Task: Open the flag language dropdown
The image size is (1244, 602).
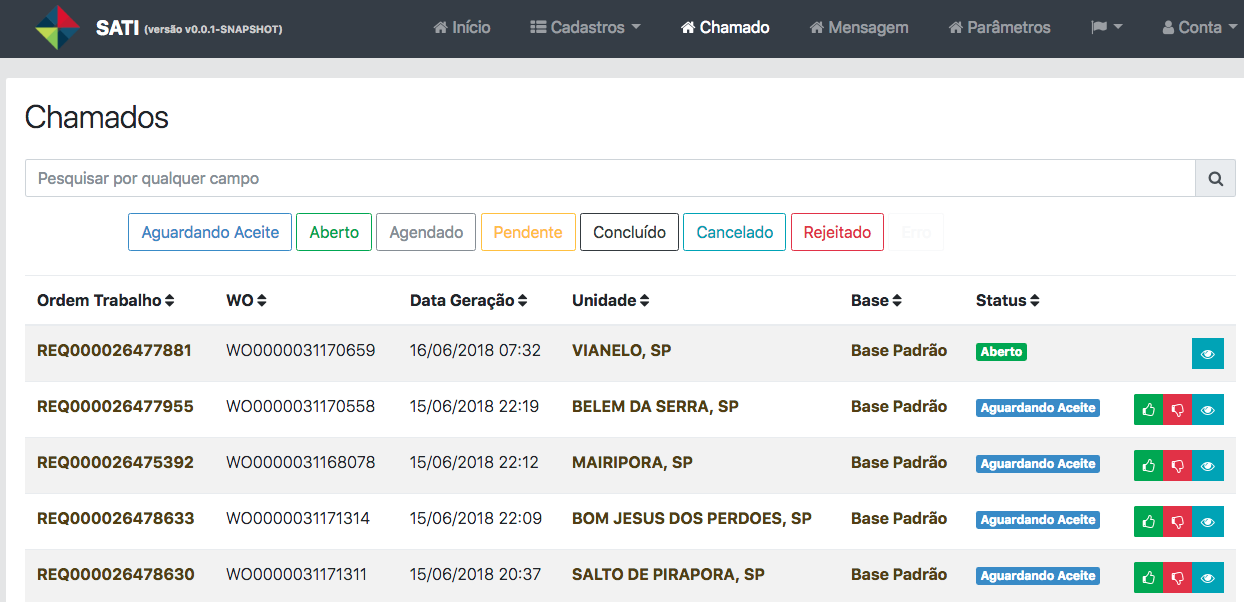Action: pyautogui.click(x=1106, y=28)
